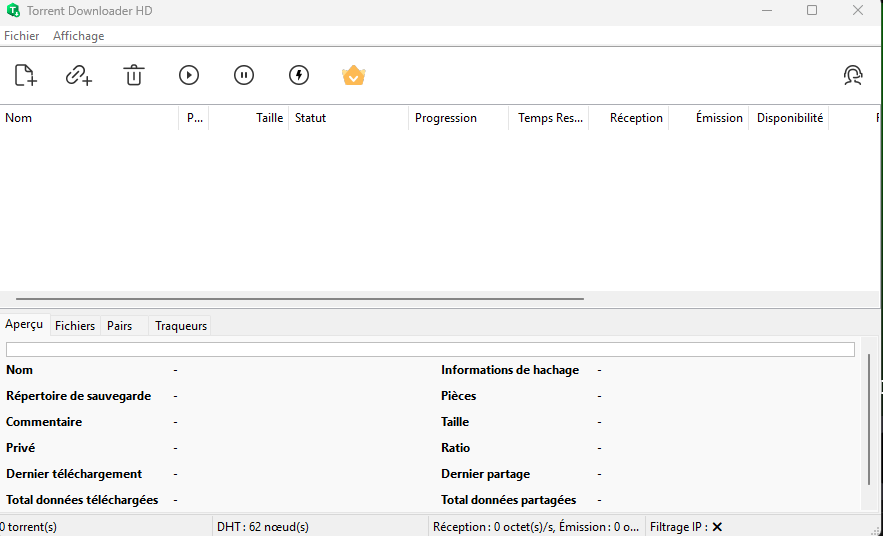883x536 pixels.
Task: Switch to the Traqueurs tab
Action: [x=181, y=325]
